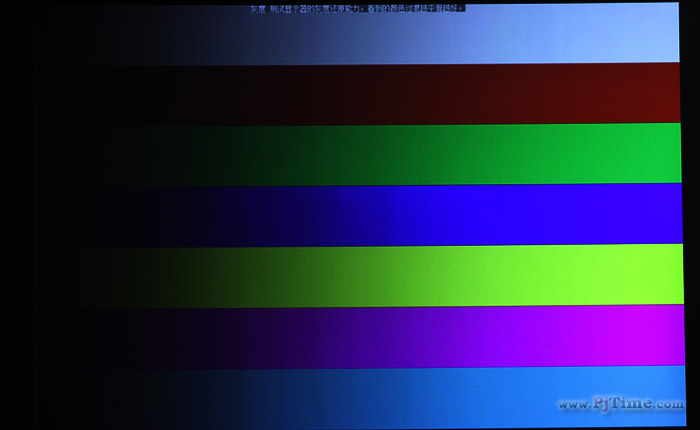Image resolution: width=700 pixels, height=430 pixels.
Task: Click the bright end of the magenta bar
Action: tap(650, 335)
